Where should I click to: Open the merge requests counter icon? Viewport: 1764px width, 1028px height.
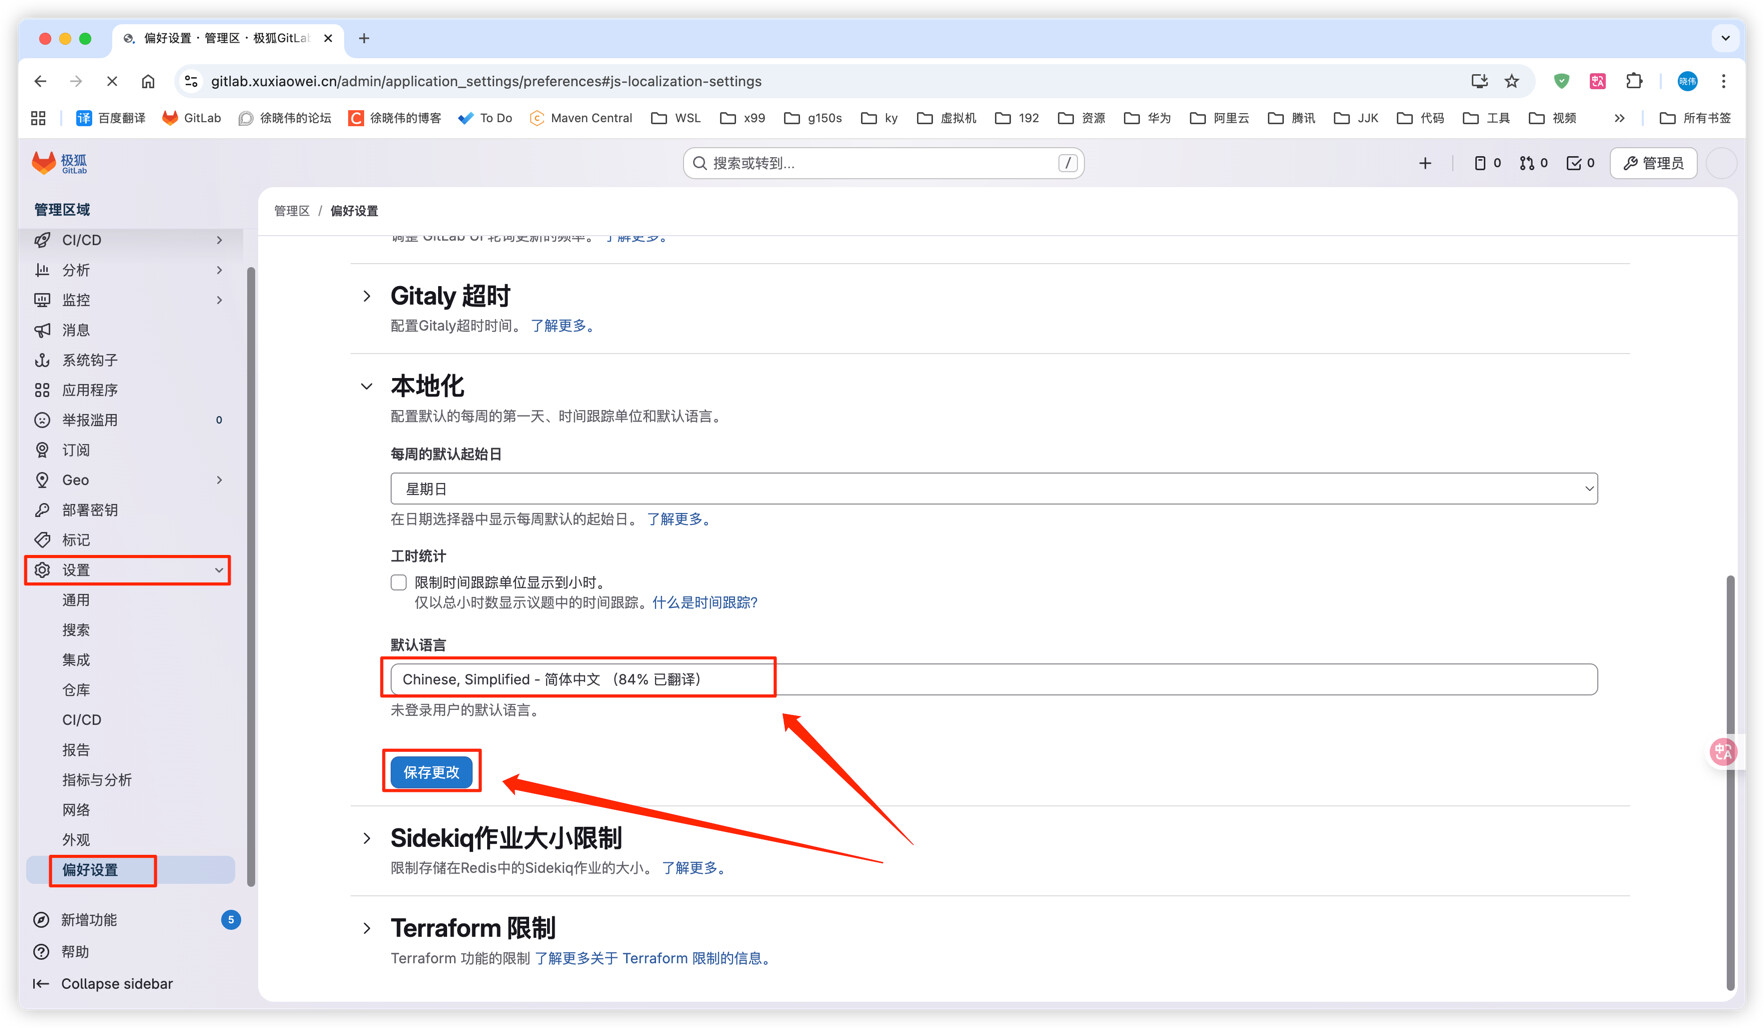pyautogui.click(x=1533, y=163)
